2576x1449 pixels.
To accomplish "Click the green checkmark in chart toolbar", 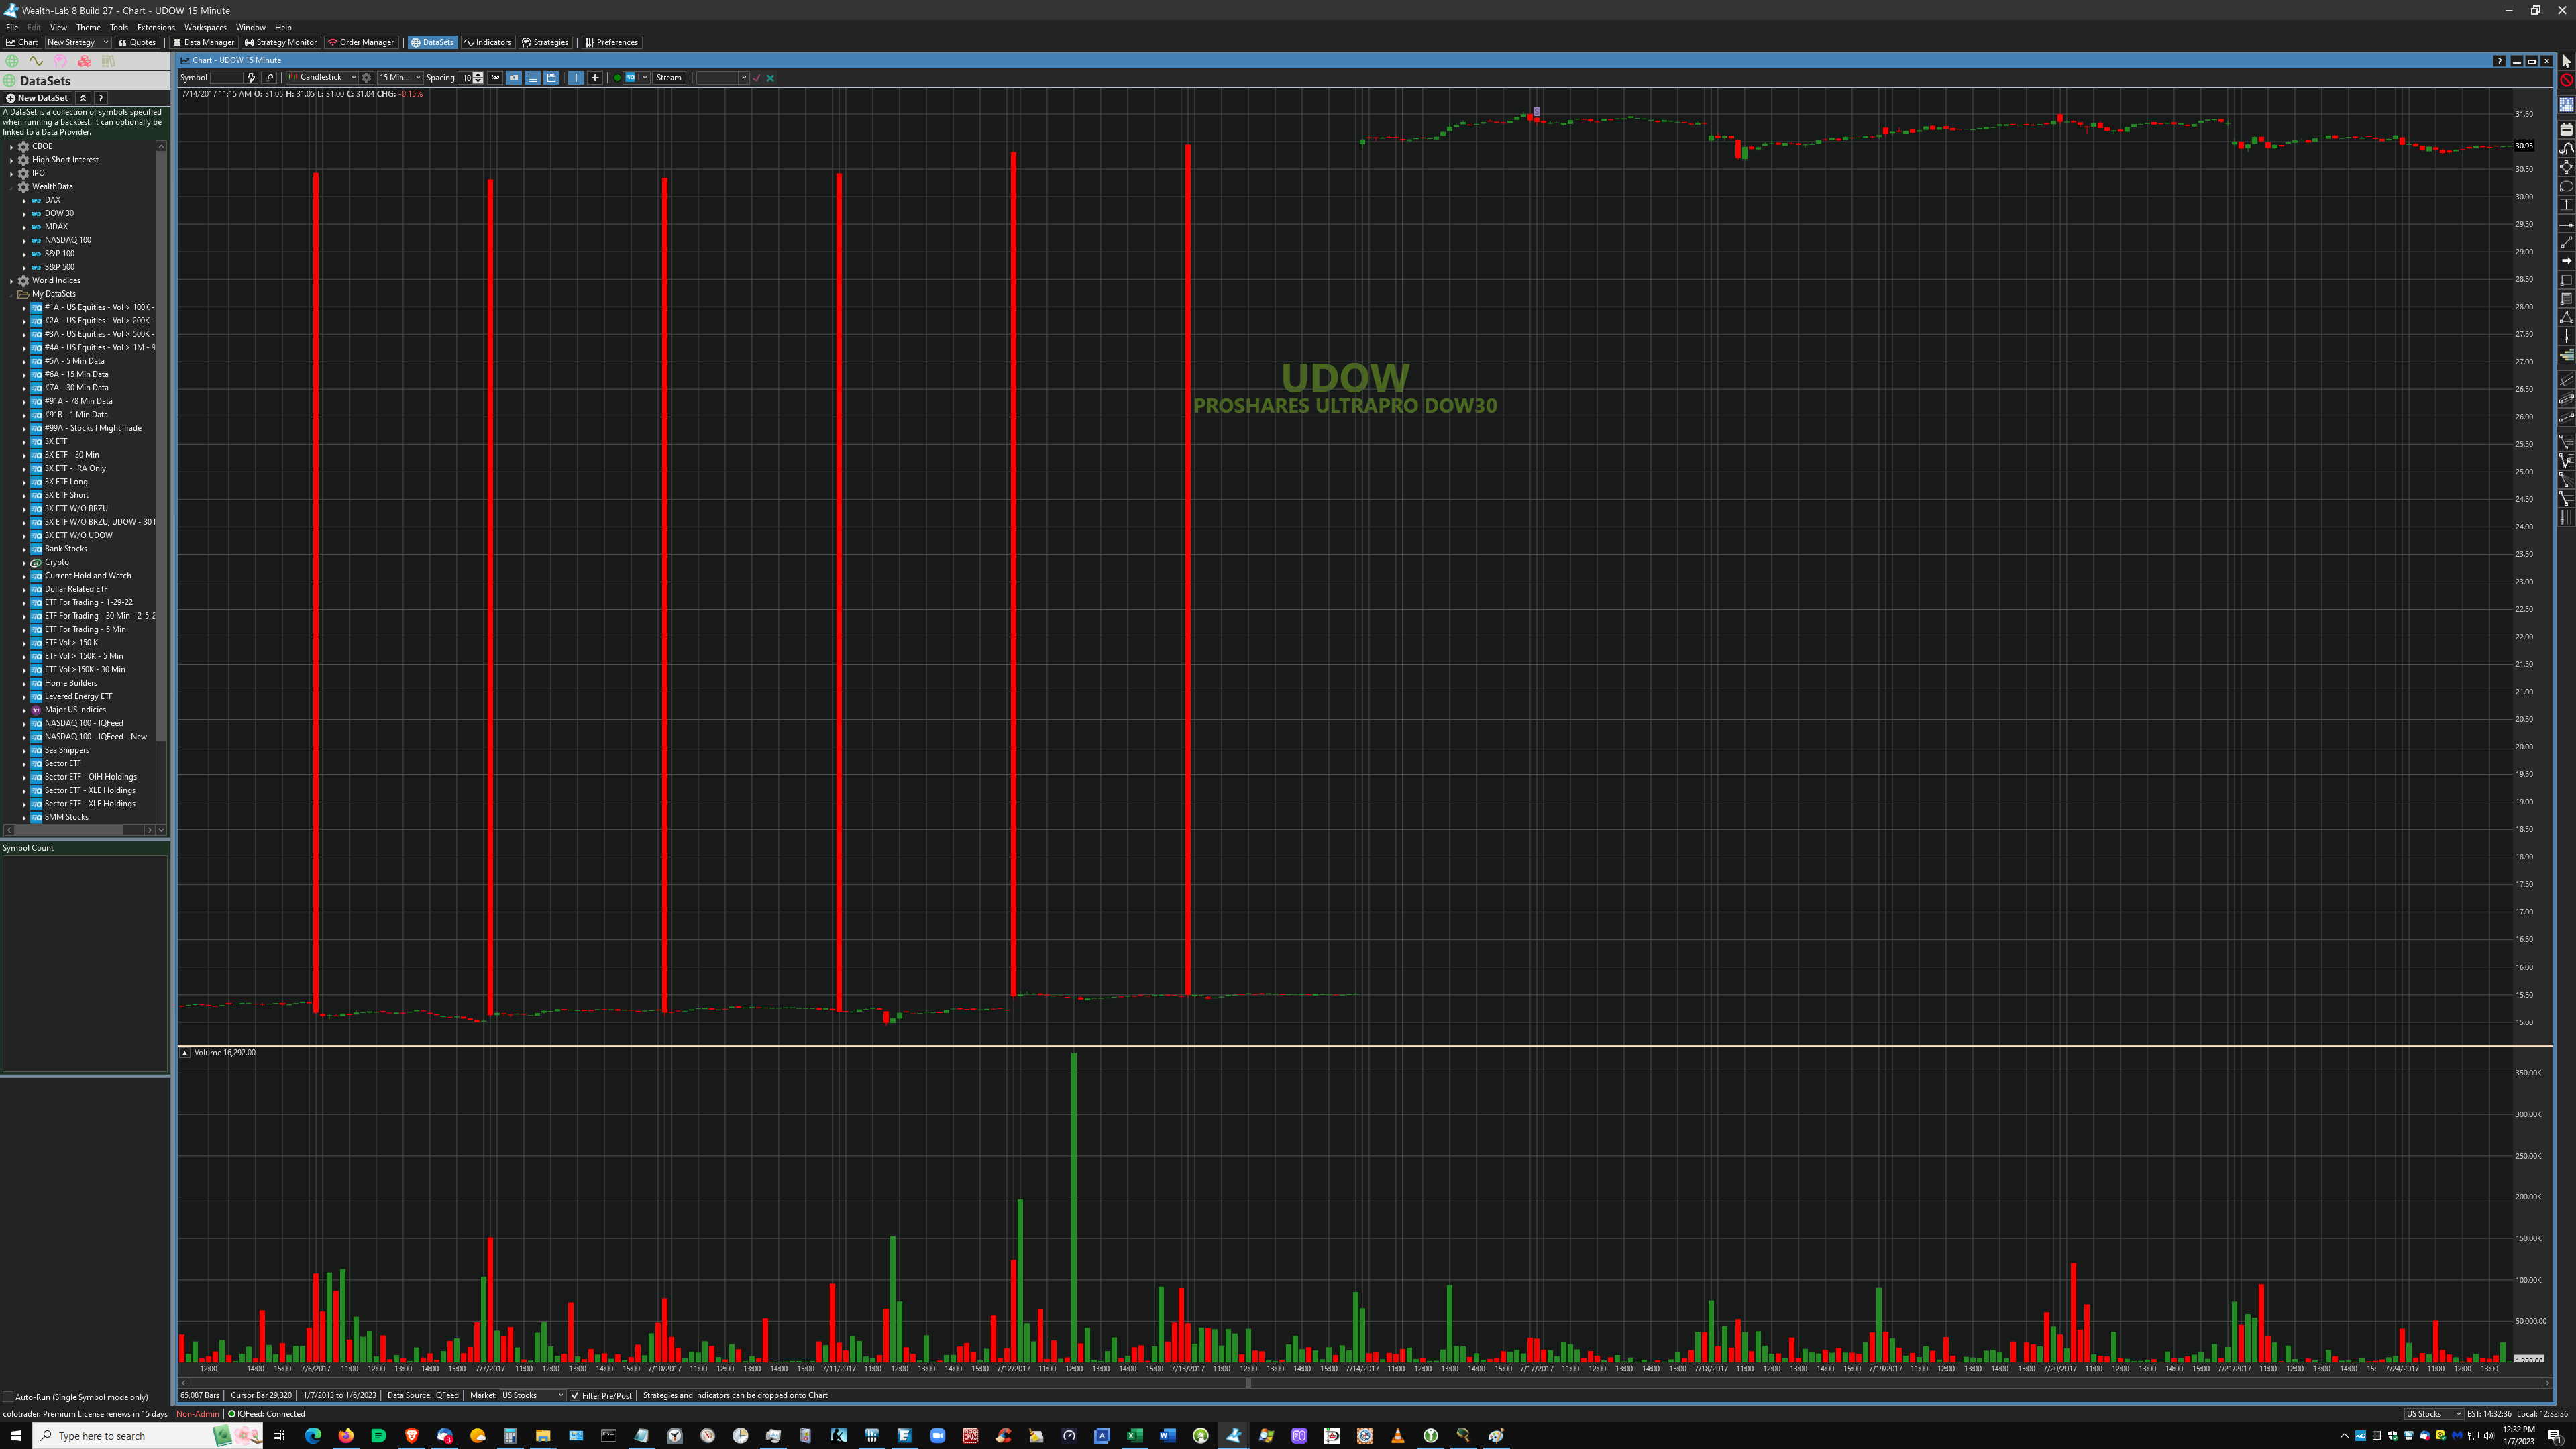I will pos(757,78).
